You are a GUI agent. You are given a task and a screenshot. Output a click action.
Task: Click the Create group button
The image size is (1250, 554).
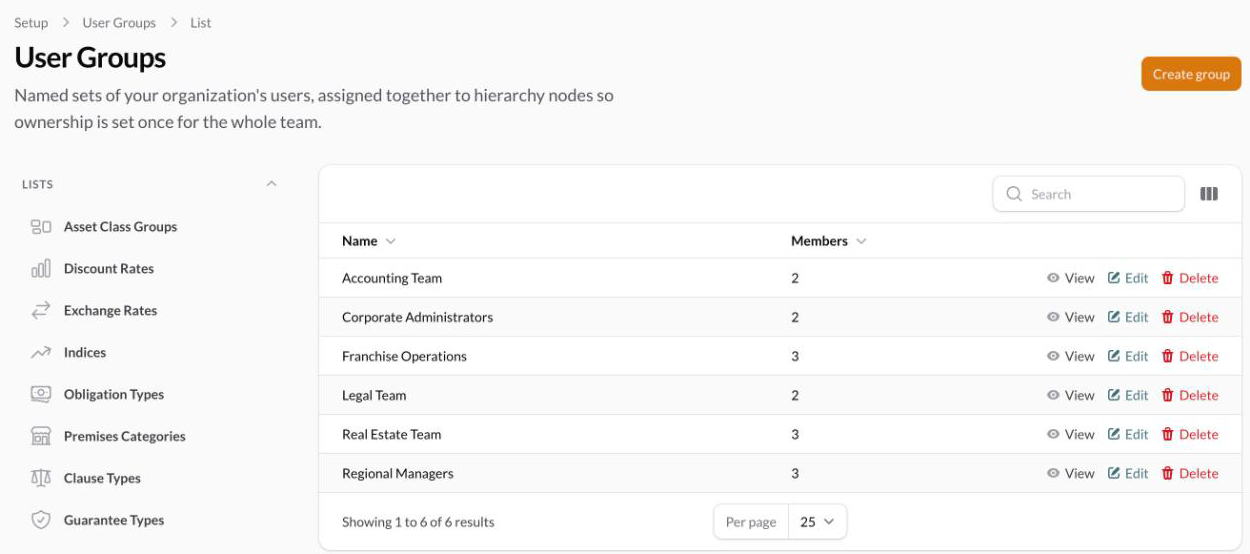pos(1191,74)
